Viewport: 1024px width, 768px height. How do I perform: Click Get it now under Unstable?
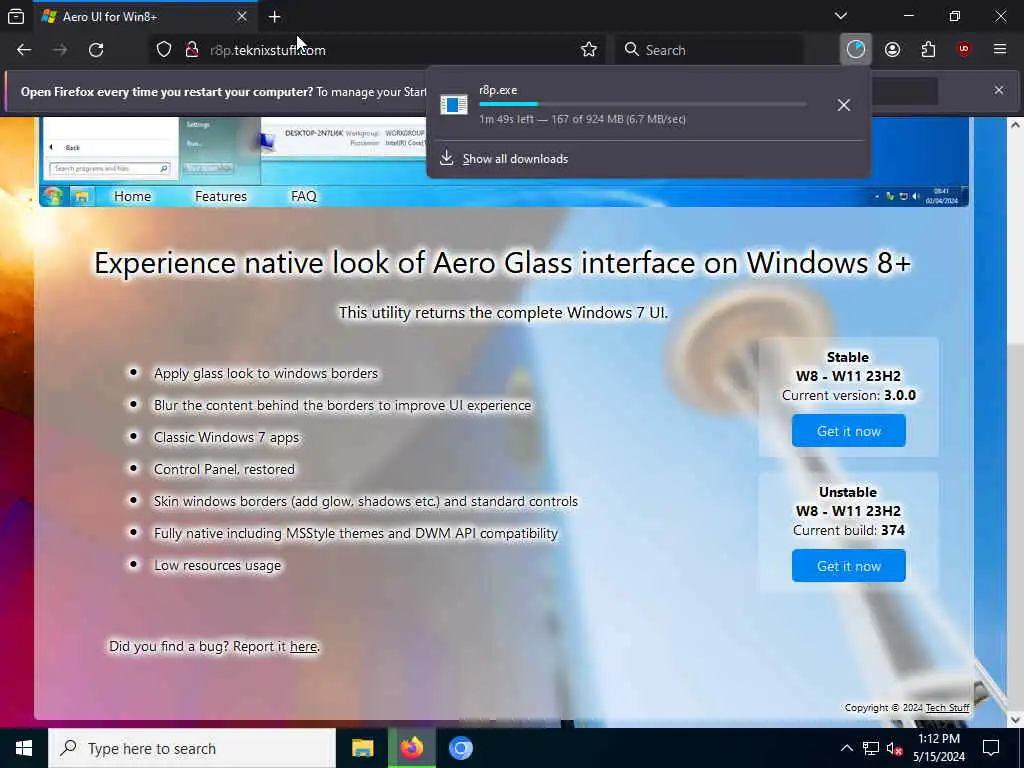coord(848,566)
